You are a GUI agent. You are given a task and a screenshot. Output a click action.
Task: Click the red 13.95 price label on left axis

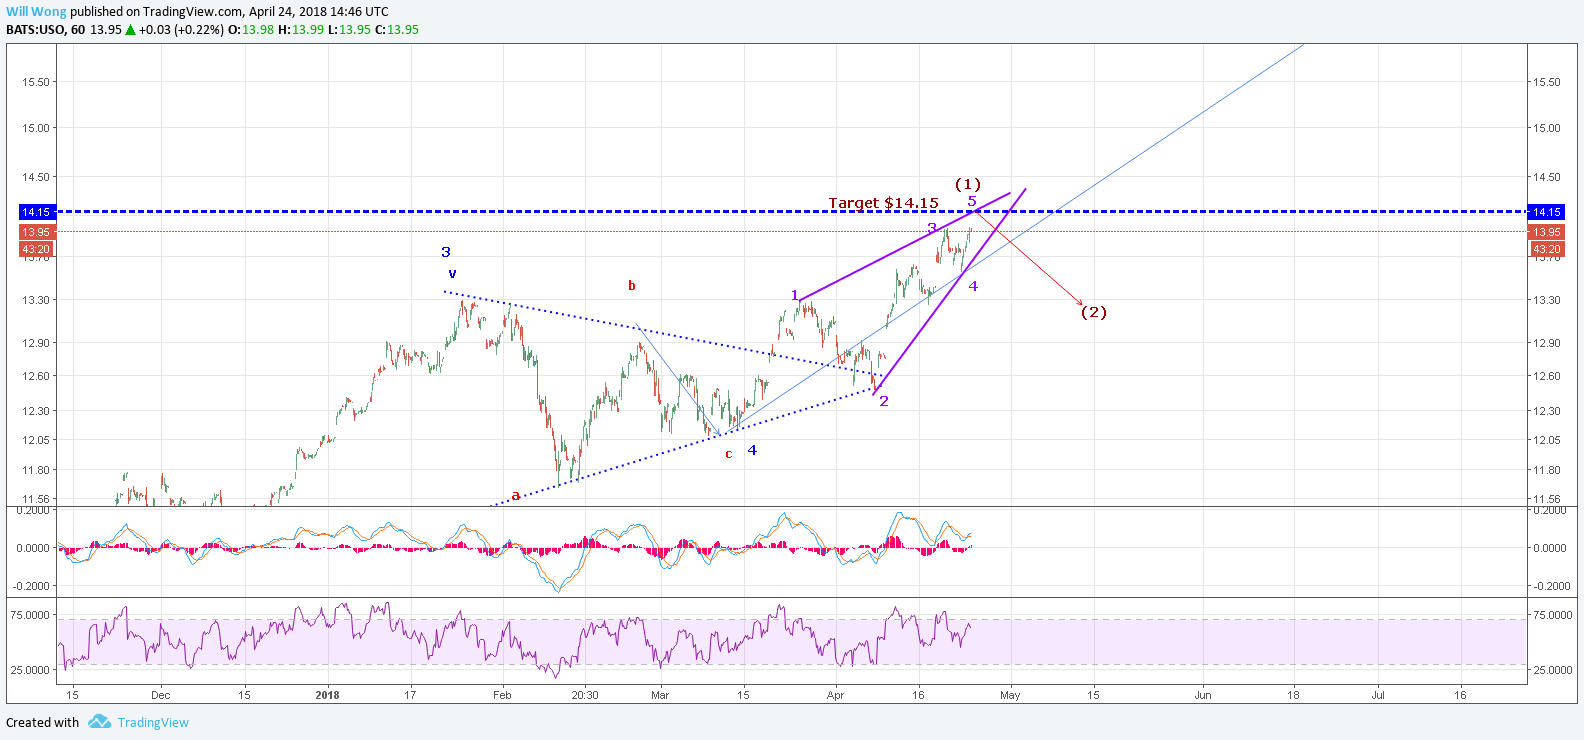click(36, 232)
